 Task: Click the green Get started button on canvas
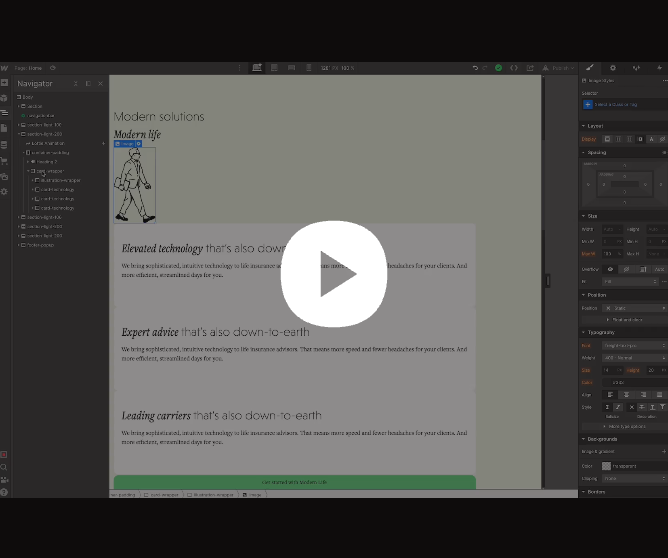pyautogui.click(x=294, y=482)
